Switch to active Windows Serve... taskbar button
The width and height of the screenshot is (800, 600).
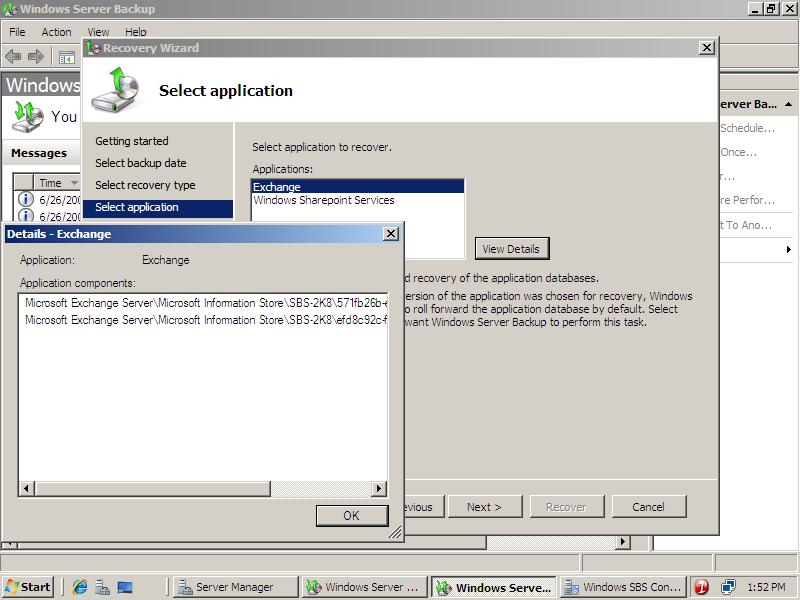(x=494, y=587)
